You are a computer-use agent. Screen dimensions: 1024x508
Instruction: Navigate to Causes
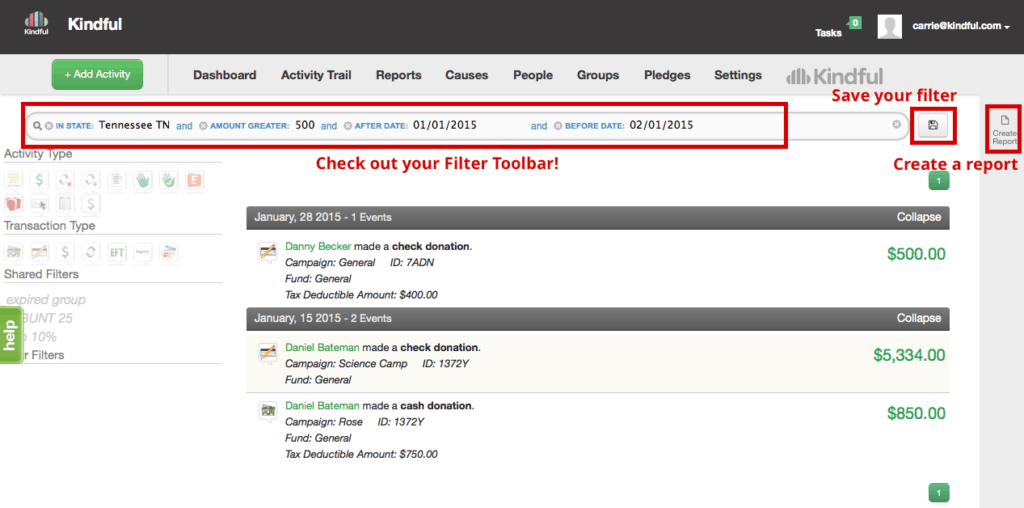pyautogui.click(x=467, y=75)
